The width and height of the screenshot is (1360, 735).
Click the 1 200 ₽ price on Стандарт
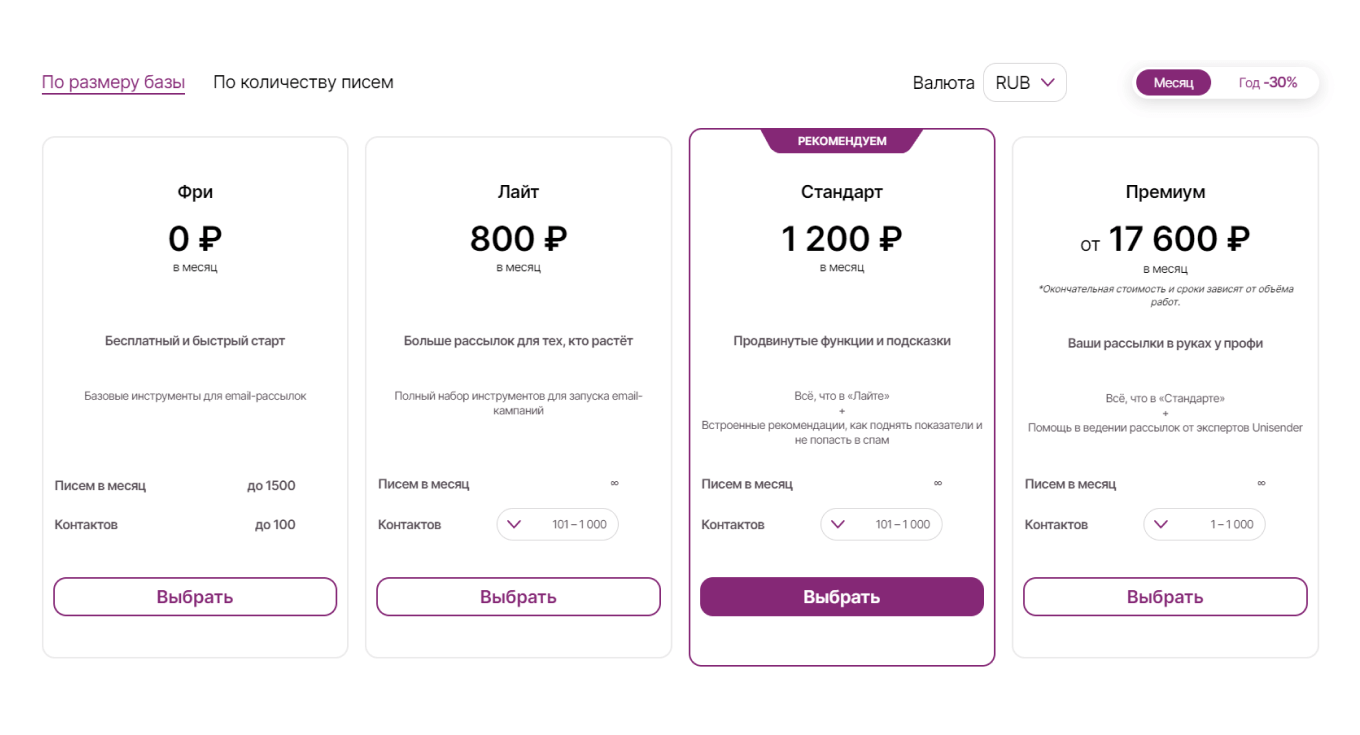[841, 238]
